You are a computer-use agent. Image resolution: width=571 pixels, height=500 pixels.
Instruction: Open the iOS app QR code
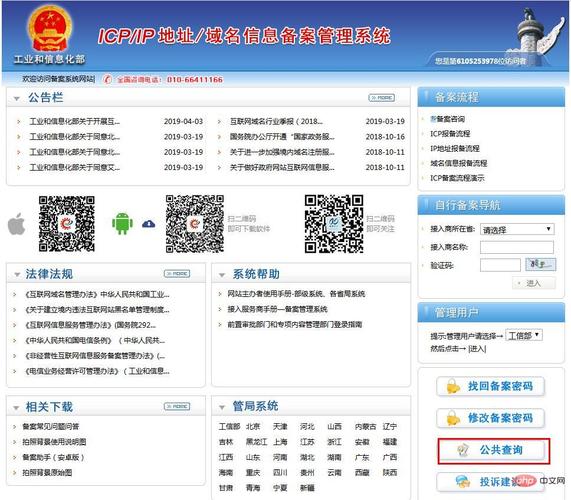[x=67, y=224]
